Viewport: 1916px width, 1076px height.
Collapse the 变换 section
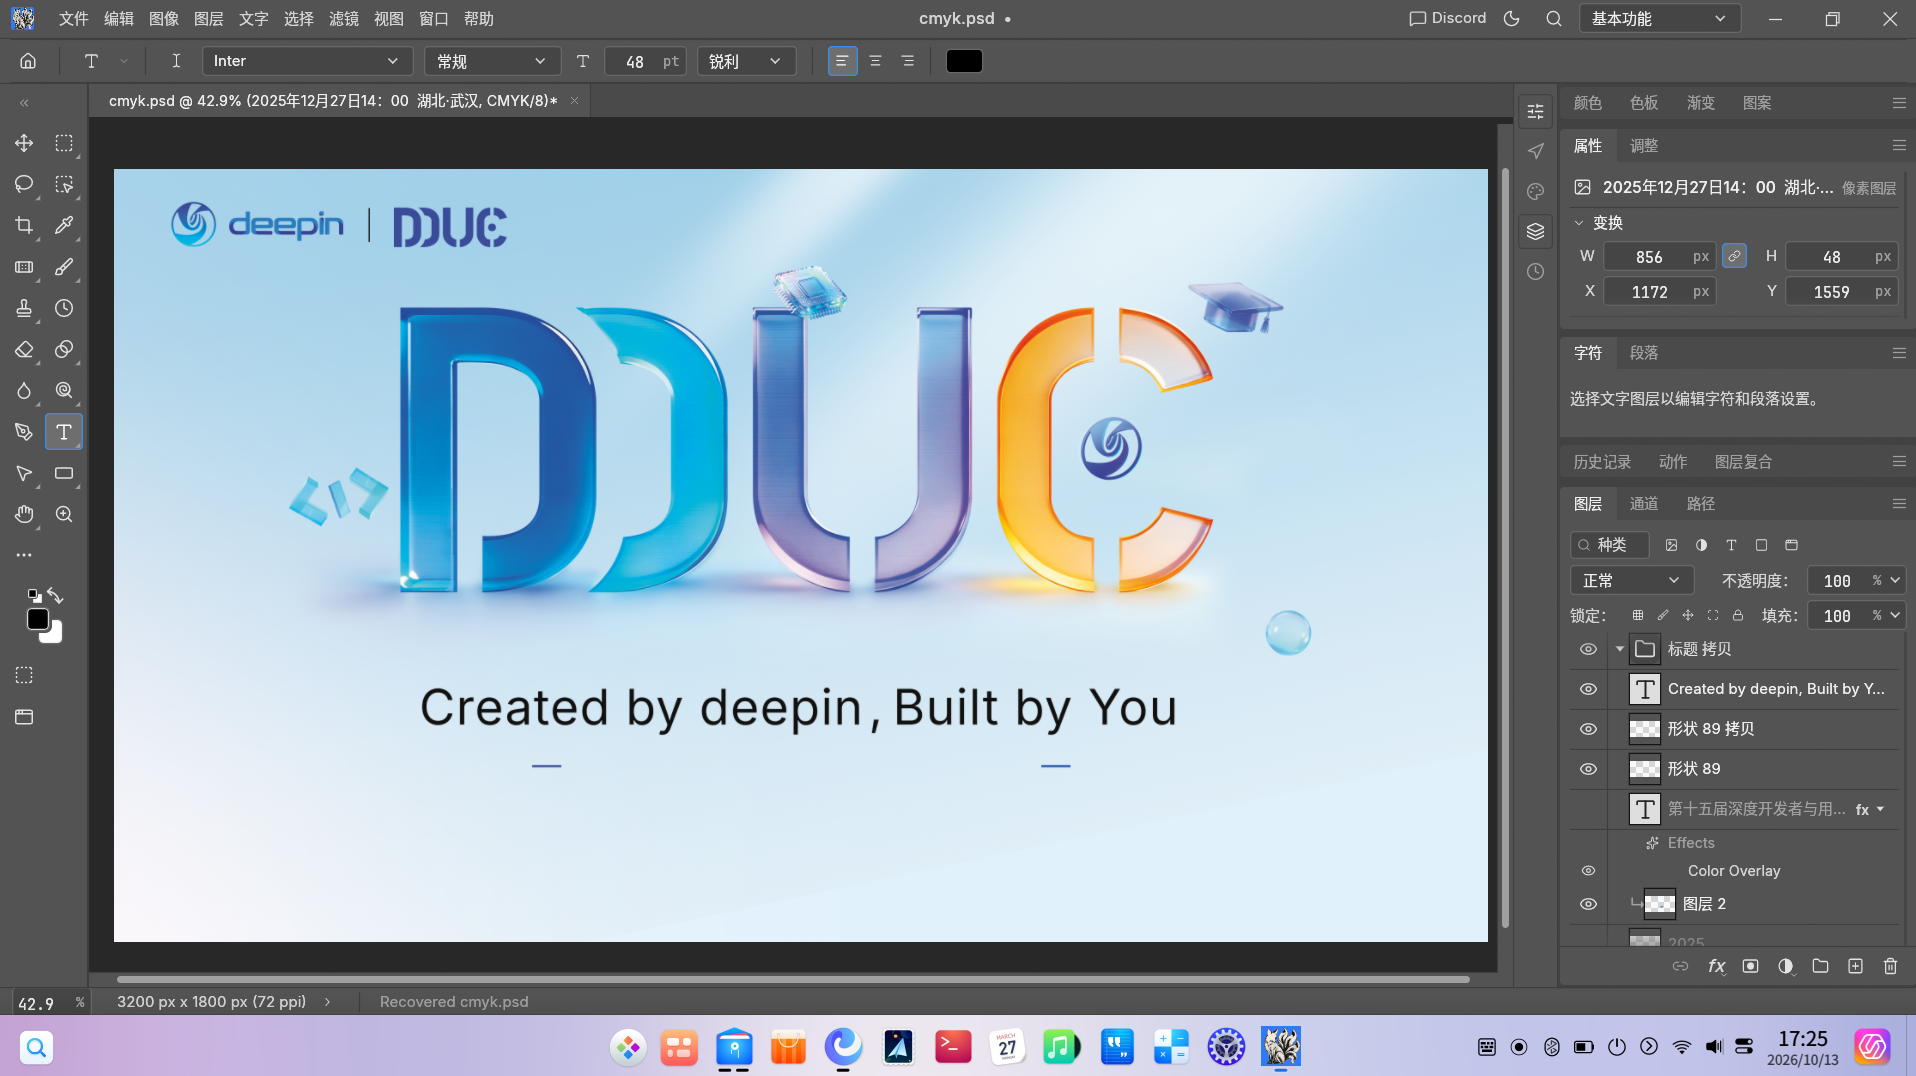tap(1579, 223)
